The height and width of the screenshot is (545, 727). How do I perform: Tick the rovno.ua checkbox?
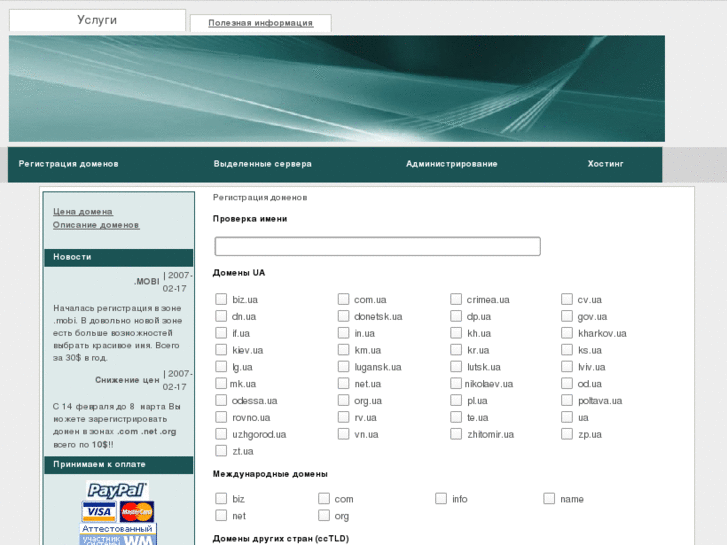221,417
